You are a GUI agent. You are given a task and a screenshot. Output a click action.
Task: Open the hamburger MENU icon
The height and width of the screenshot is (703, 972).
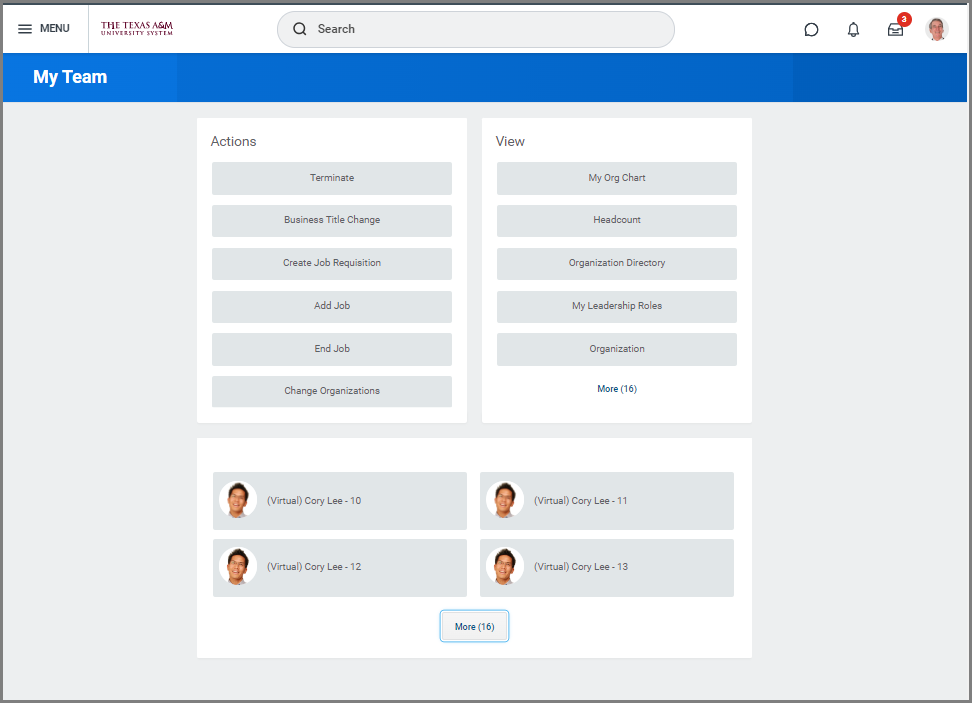click(25, 29)
